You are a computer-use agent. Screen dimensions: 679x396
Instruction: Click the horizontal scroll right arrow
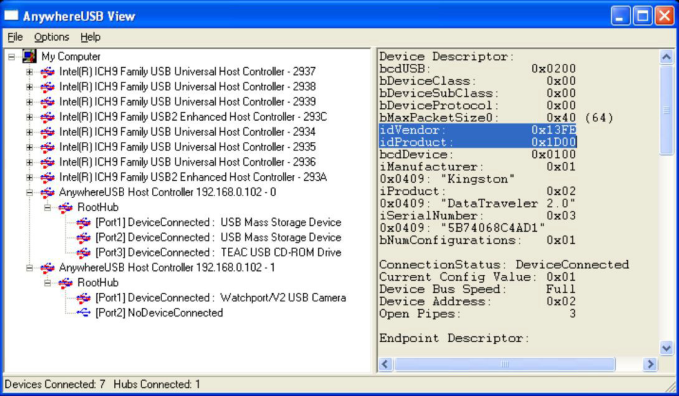point(650,364)
